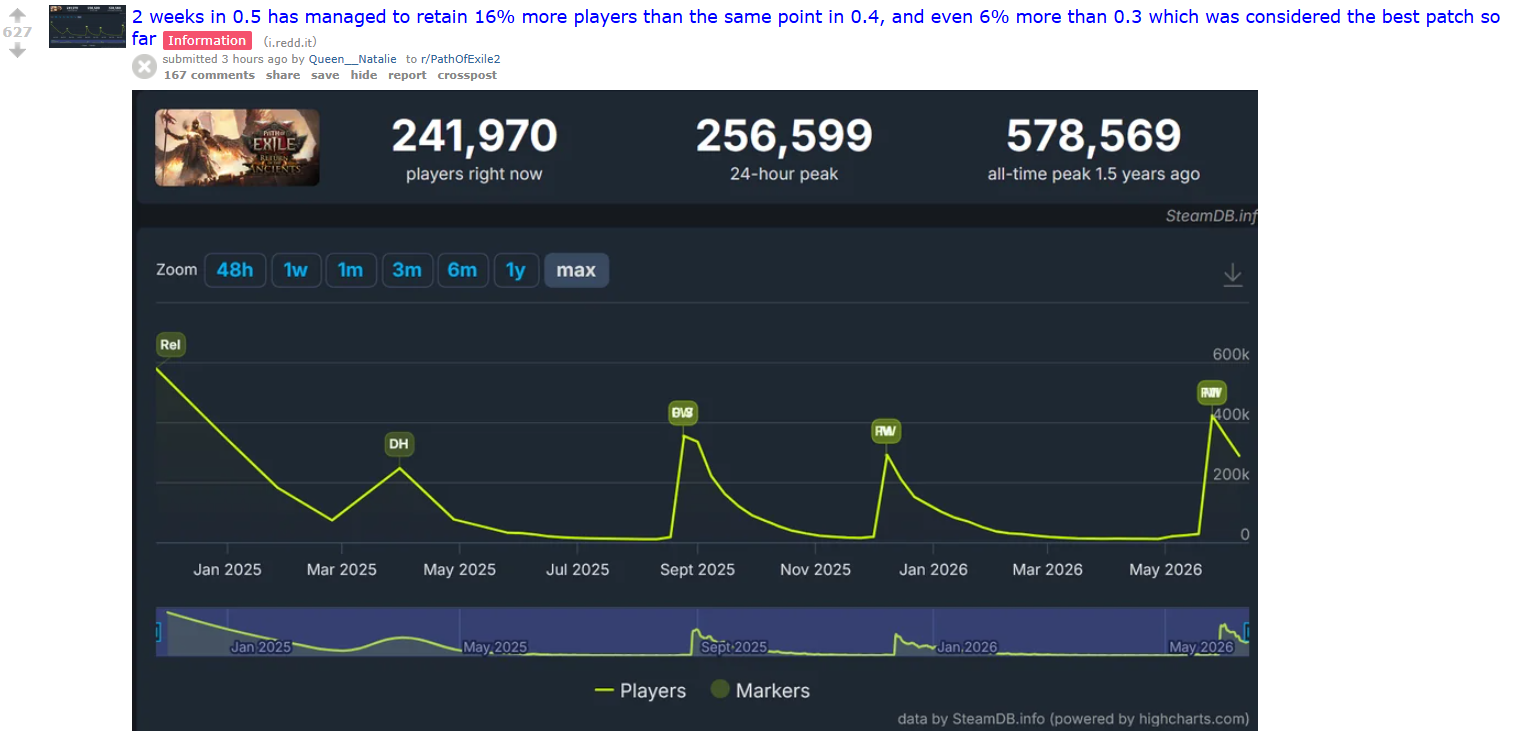1518x740 pixels.
Task: Set chart zoom to 3m
Action: coord(407,270)
